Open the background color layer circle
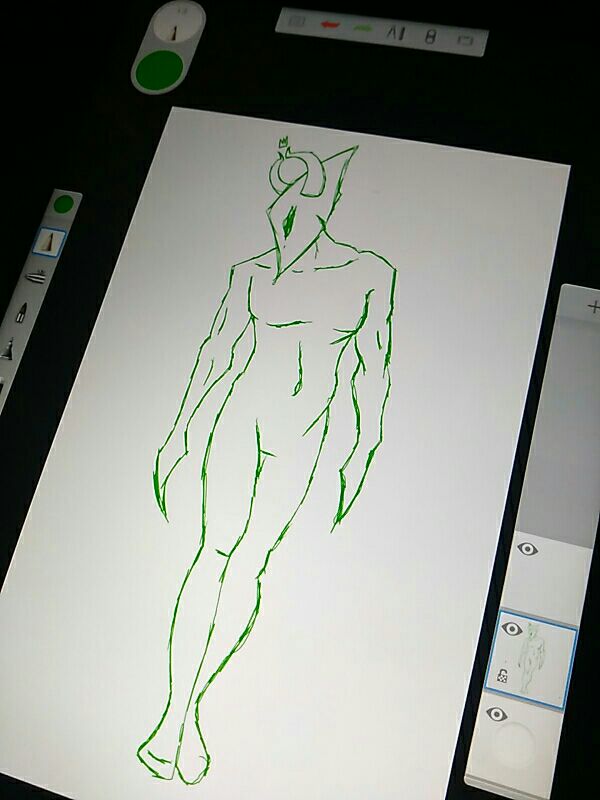Image resolution: width=600 pixels, height=800 pixels. (514, 744)
